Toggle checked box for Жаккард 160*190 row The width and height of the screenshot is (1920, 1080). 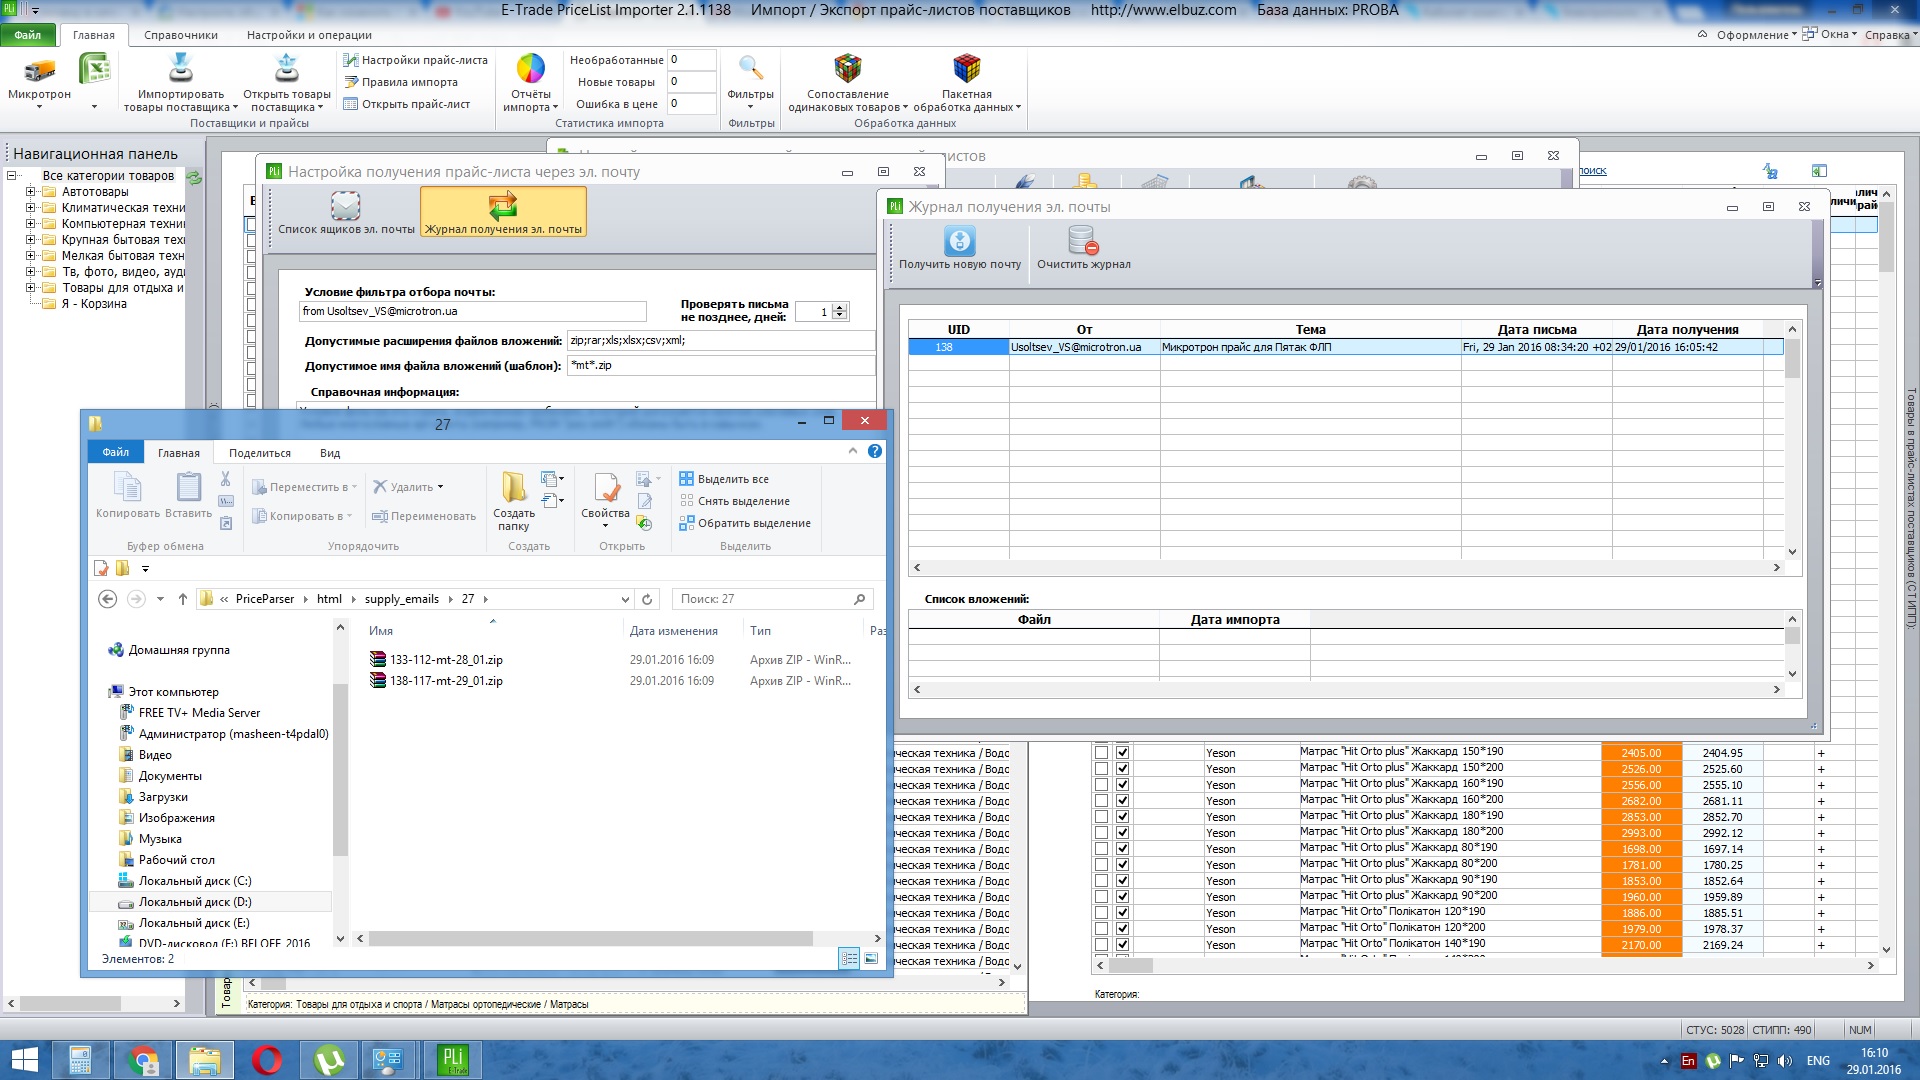(1122, 785)
